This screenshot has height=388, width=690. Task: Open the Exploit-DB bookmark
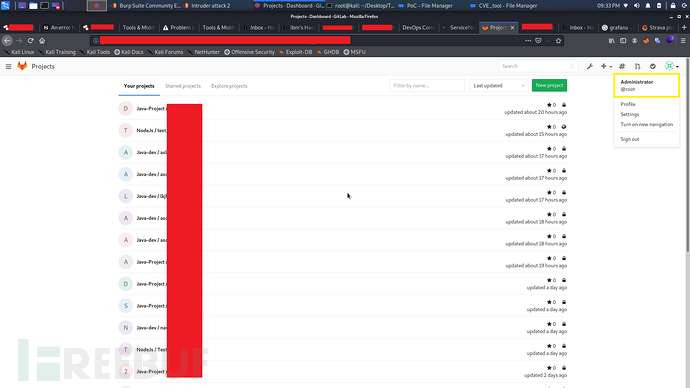[x=296, y=52]
